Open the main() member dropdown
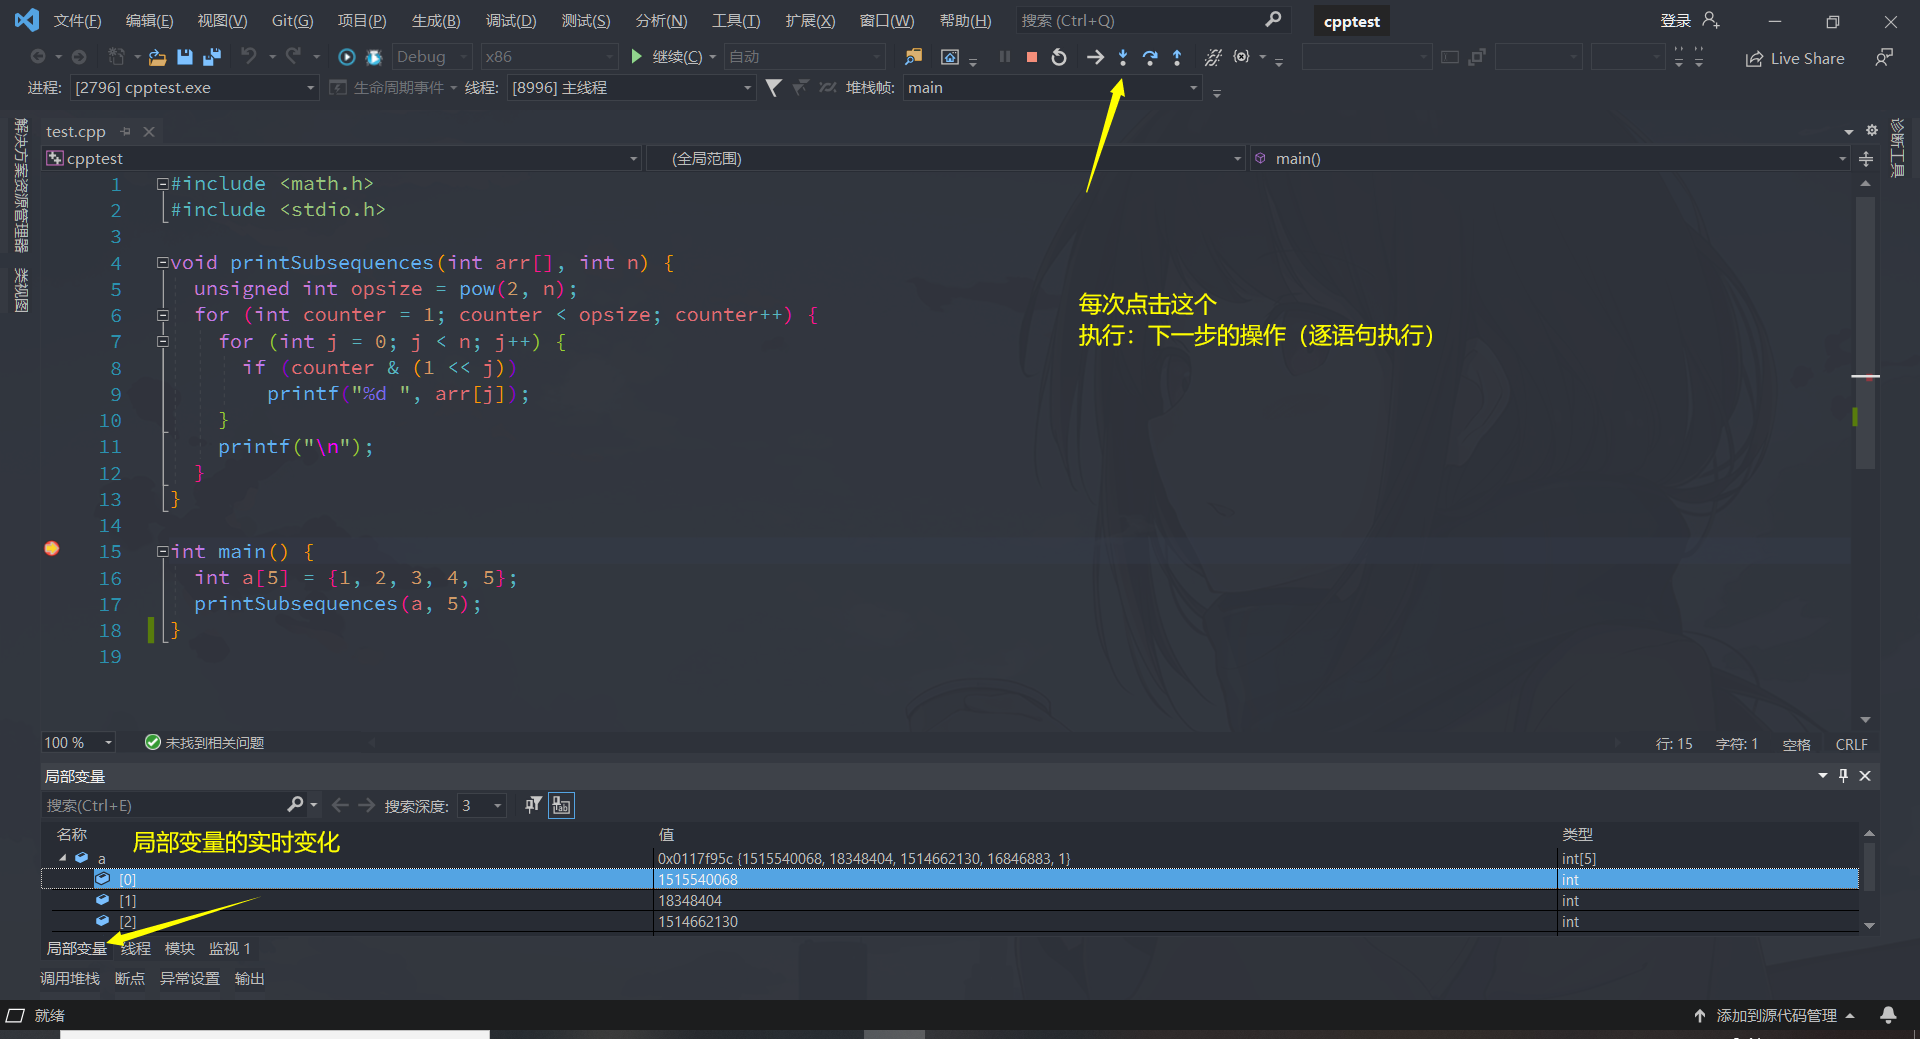1920x1039 pixels. (x=1550, y=159)
